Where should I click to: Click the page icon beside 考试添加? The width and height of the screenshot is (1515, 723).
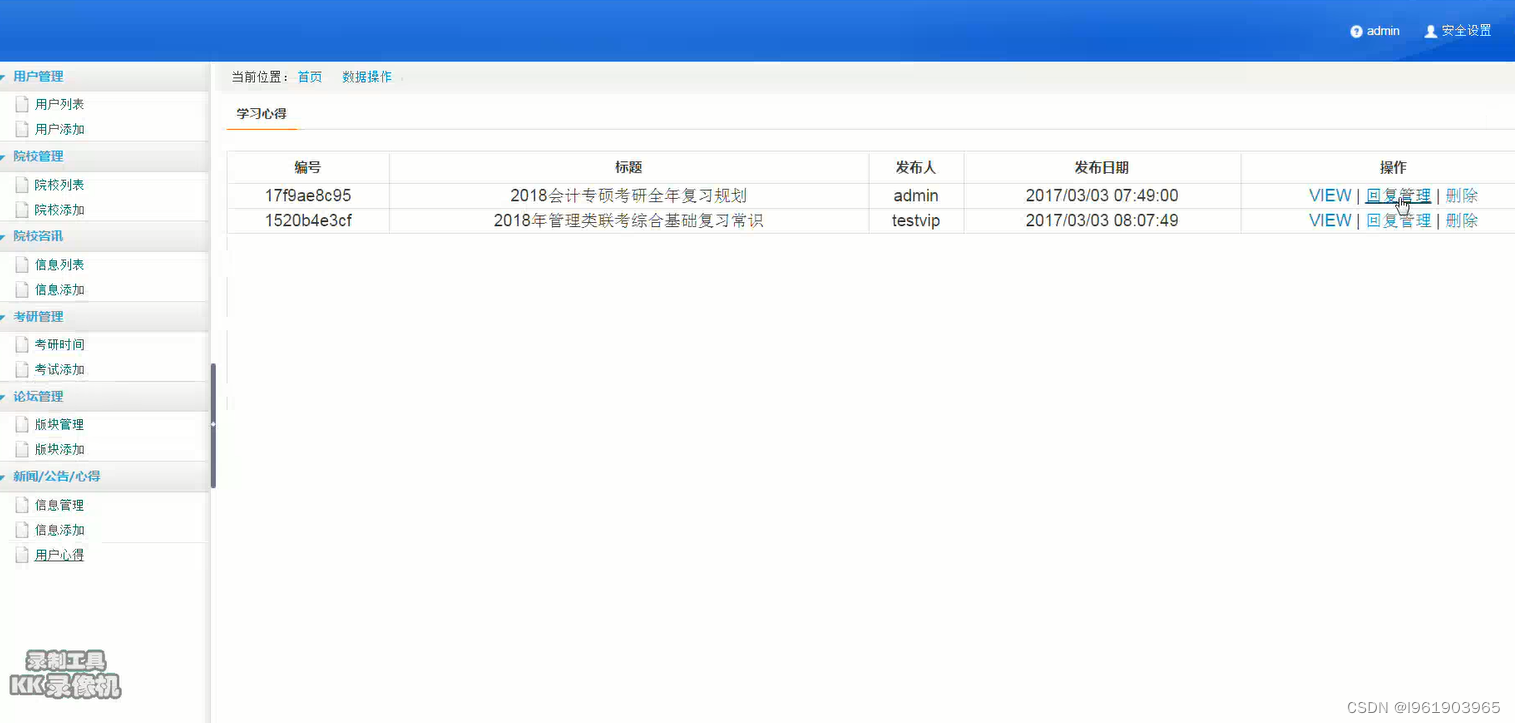coord(22,369)
